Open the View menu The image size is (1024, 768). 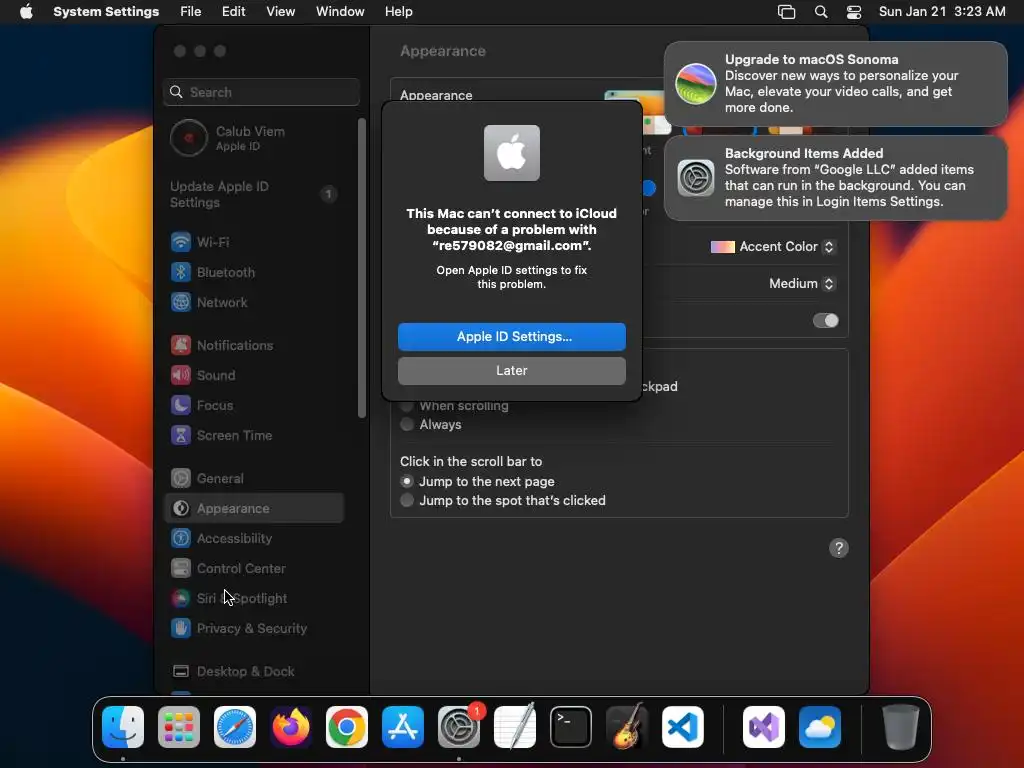click(281, 12)
